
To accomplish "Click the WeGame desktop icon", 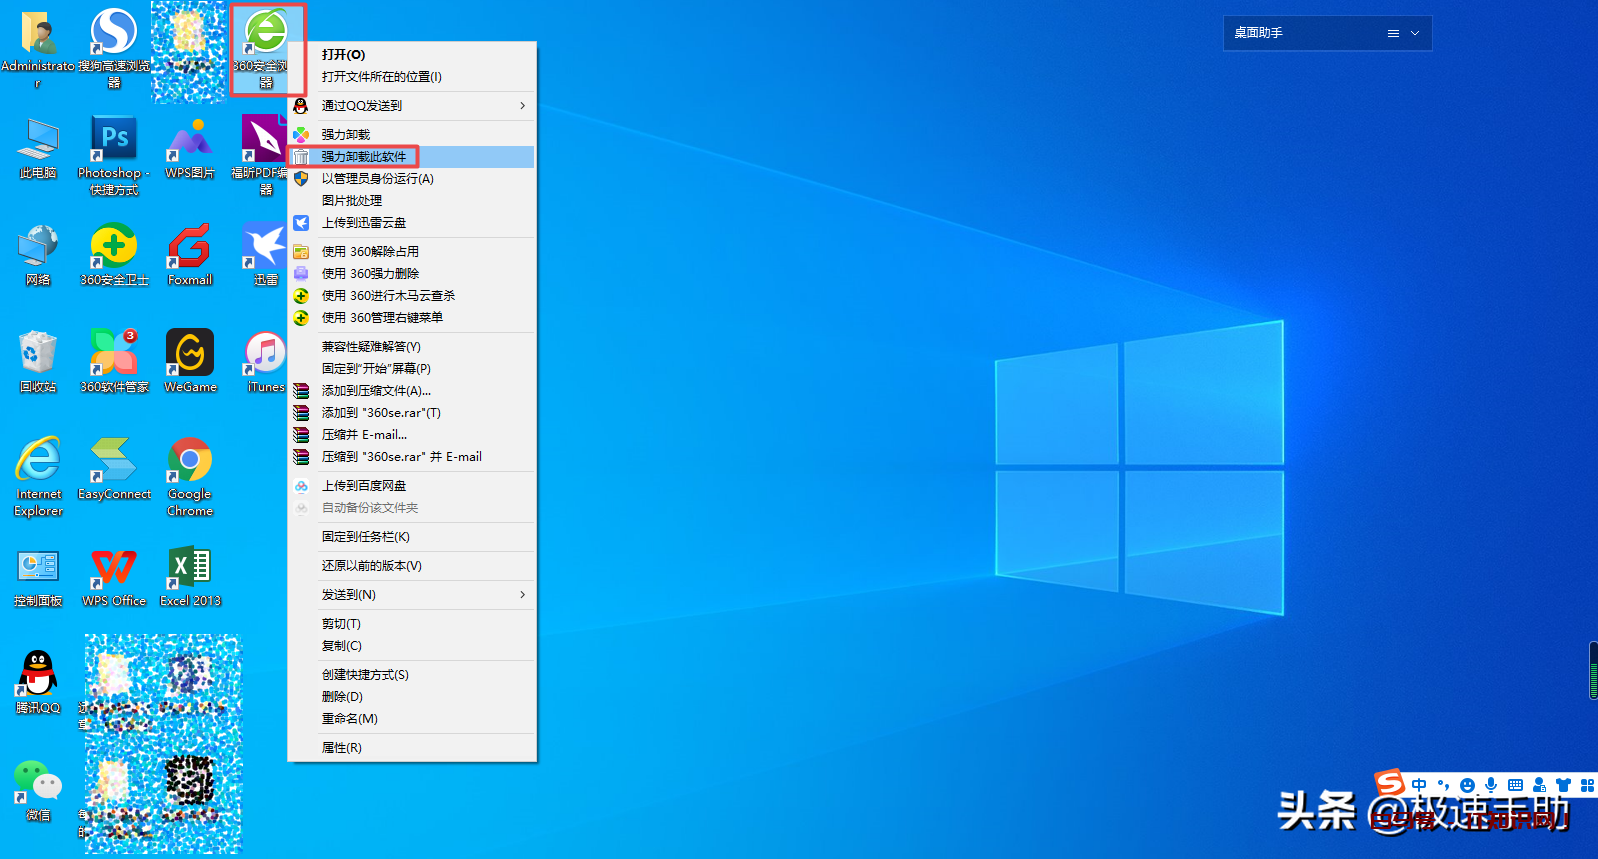I will [190, 355].
